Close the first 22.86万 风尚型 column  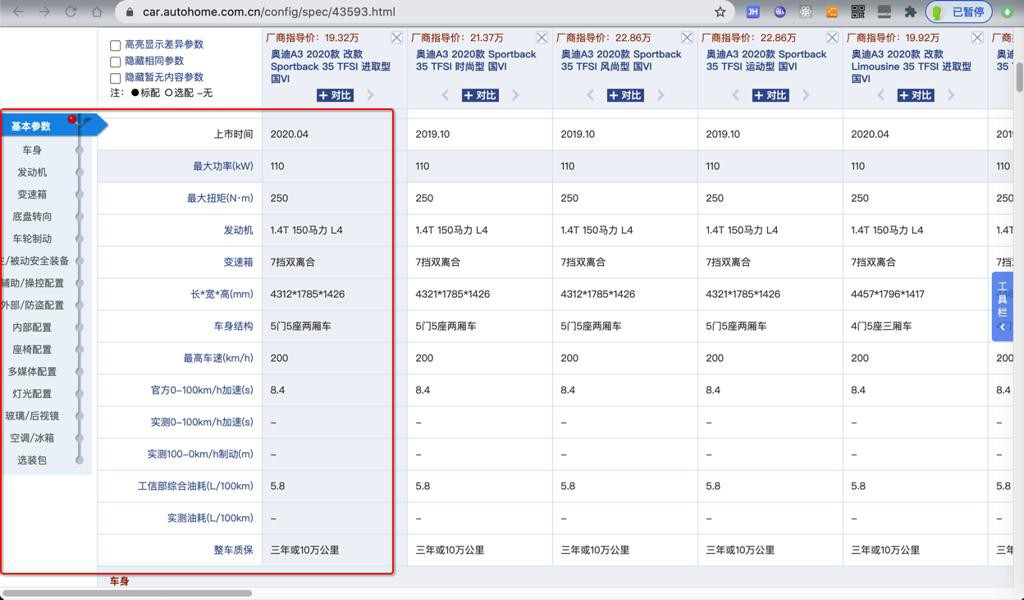click(686, 38)
